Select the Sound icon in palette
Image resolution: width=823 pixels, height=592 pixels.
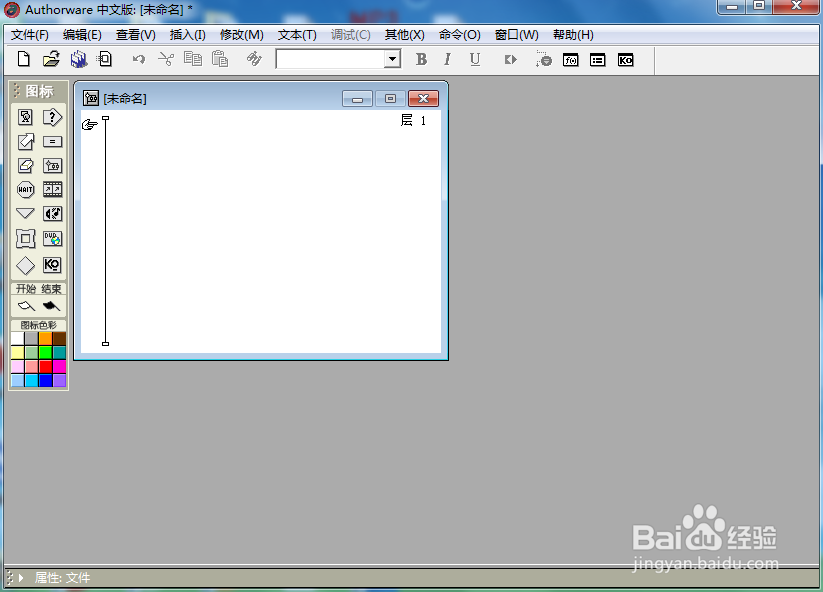click(52, 214)
